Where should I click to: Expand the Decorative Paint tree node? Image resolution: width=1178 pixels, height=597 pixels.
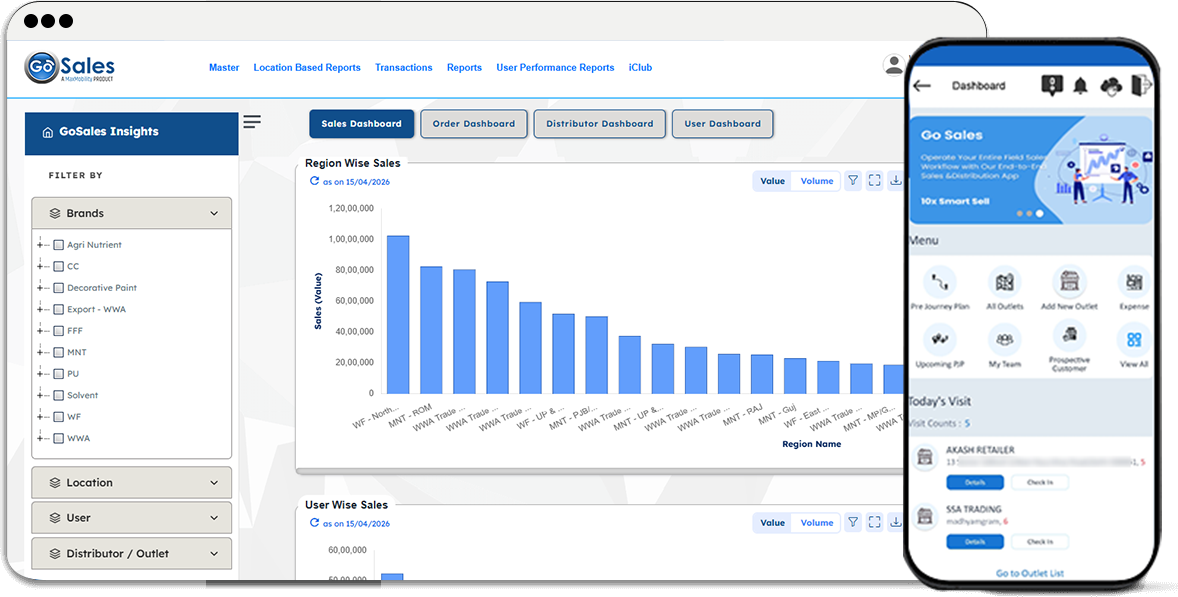click(40, 288)
